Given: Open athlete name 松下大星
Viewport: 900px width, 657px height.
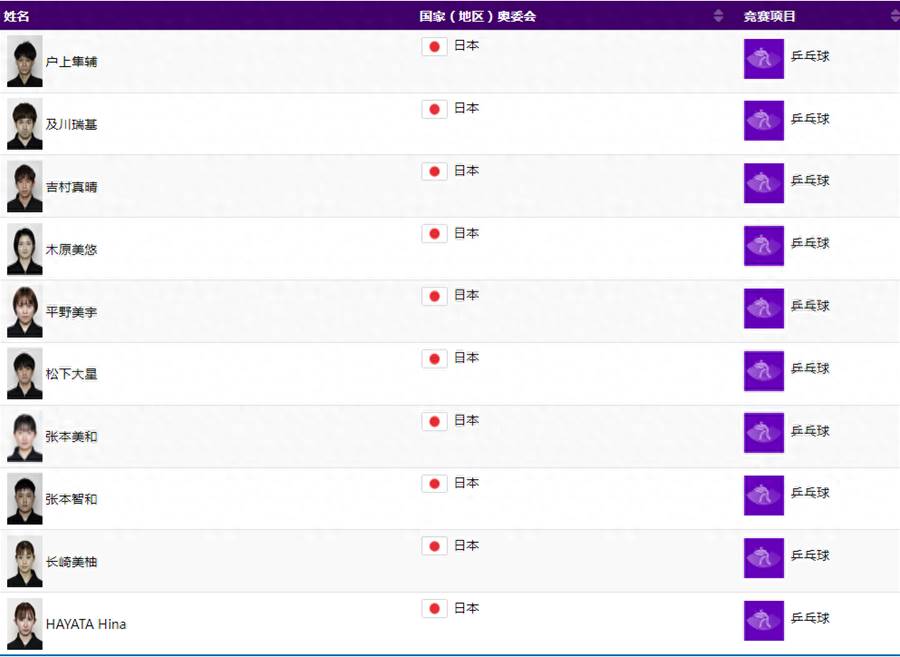Looking at the screenshot, I should click(71, 374).
